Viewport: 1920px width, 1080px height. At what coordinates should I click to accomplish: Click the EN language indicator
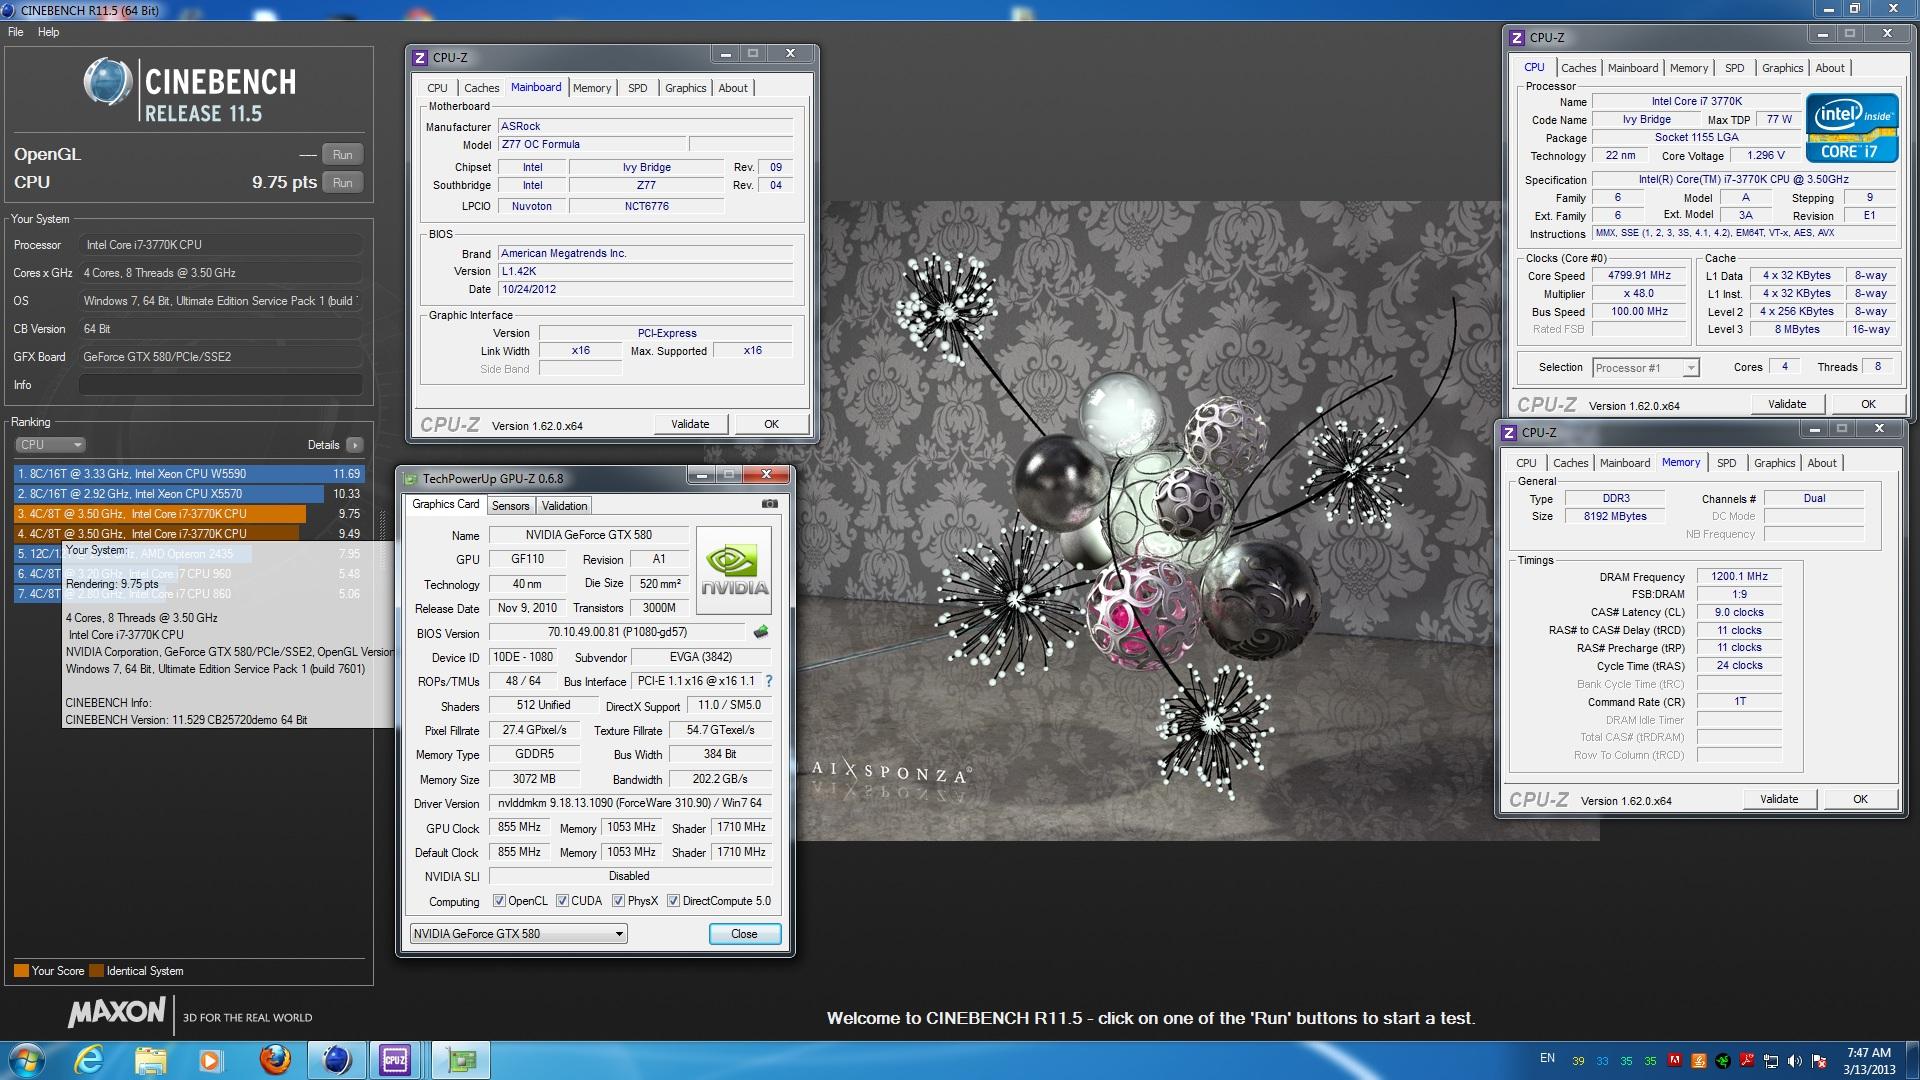click(x=1547, y=1058)
